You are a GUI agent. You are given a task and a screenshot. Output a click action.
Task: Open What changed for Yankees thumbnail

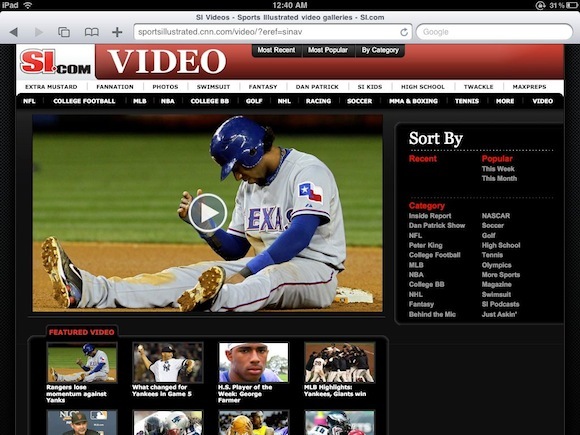pyautogui.click(x=168, y=362)
